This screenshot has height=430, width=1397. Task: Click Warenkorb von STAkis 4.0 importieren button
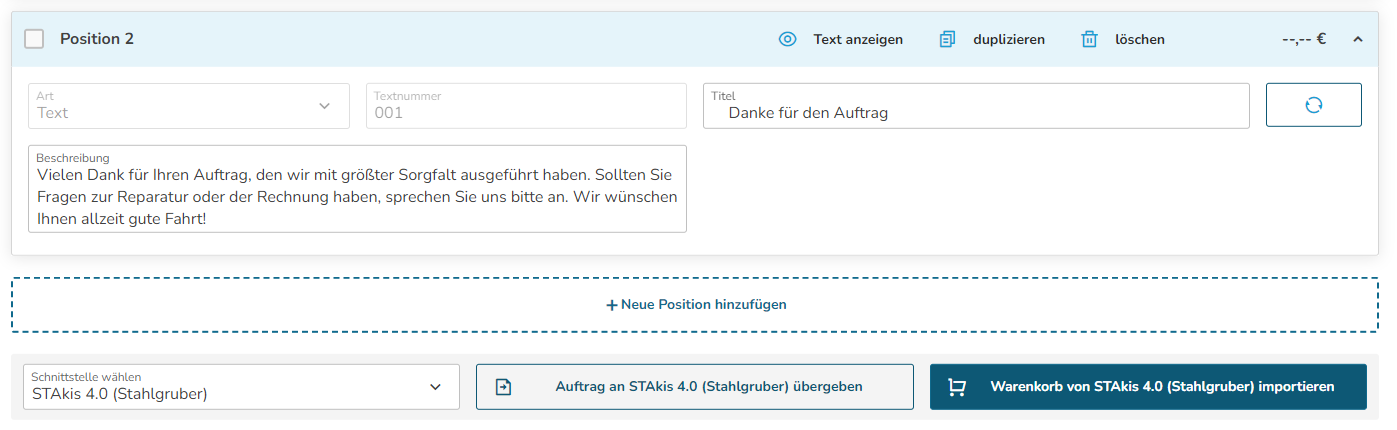point(1148,387)
